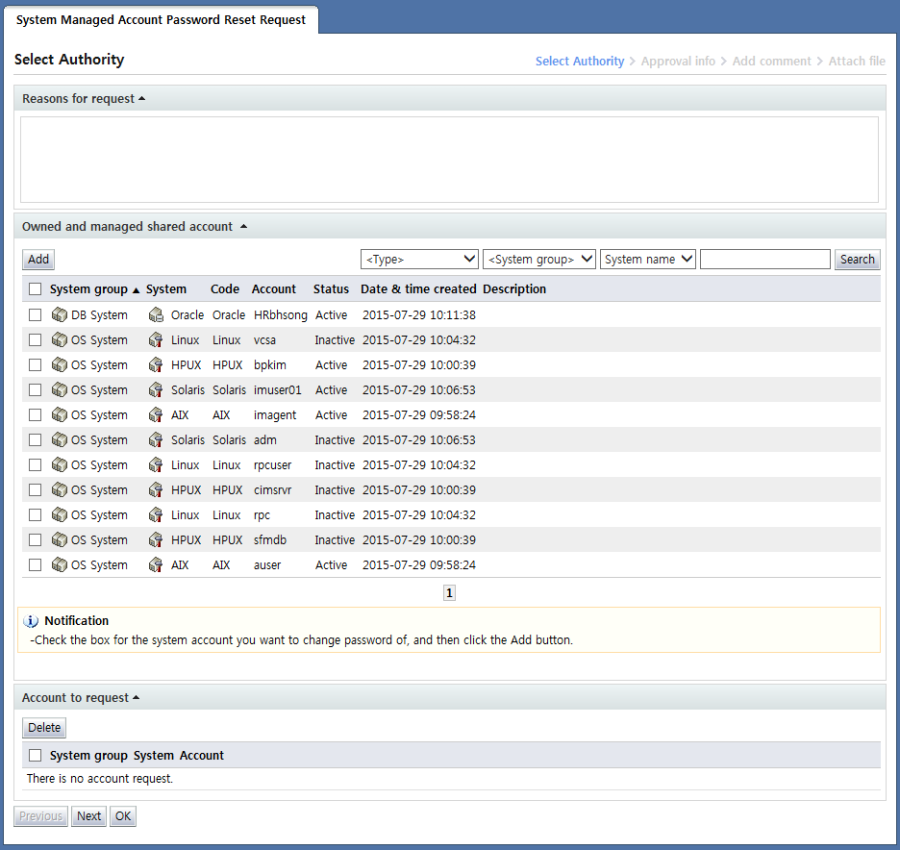The width and height of the screenshot is (900, 850).
Task: Click the Oracle system icon in HRbhsong row
Action: tap(156, 315)
